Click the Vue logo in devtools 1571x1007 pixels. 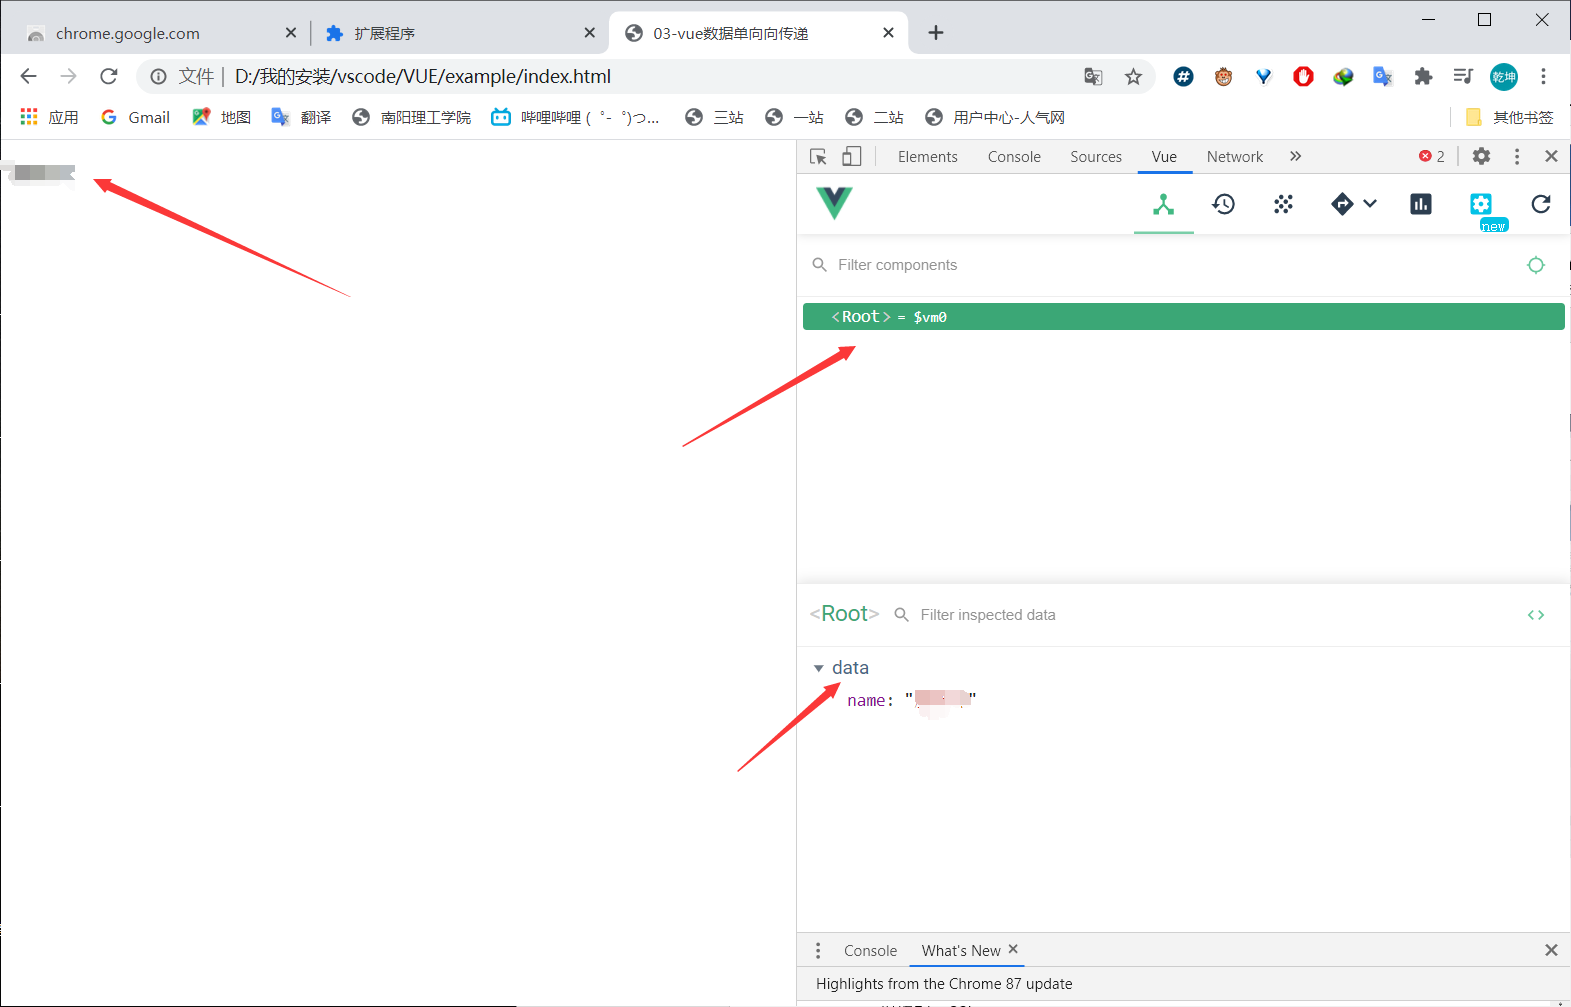pos(834,203)
